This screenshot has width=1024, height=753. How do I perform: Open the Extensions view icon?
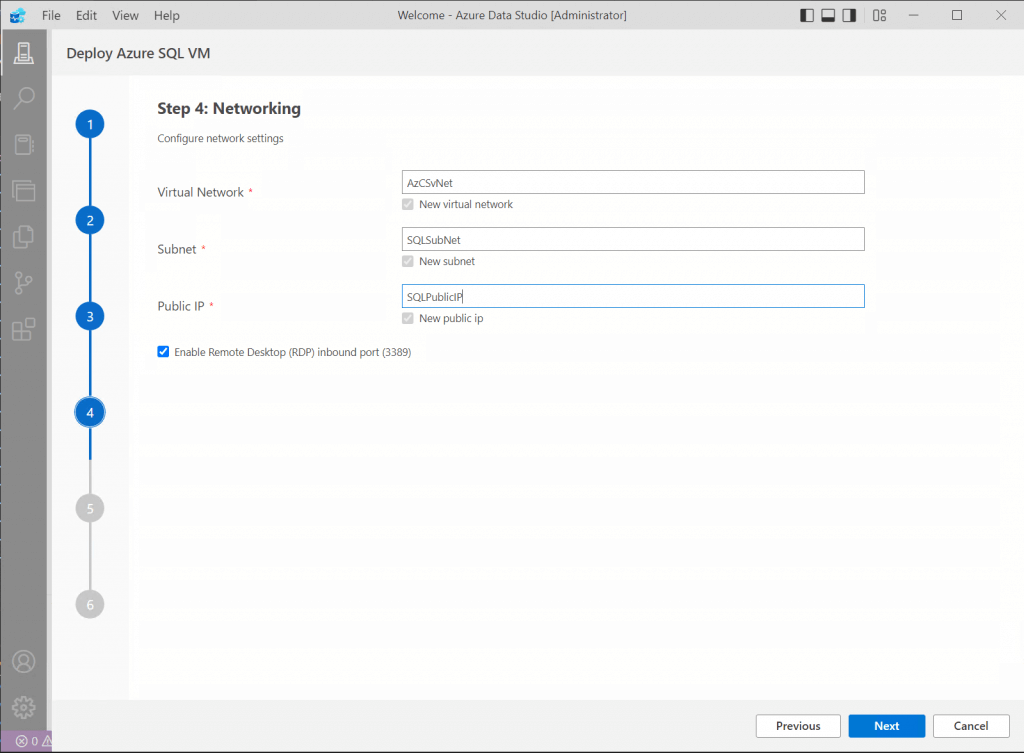[x=24, y=329]
